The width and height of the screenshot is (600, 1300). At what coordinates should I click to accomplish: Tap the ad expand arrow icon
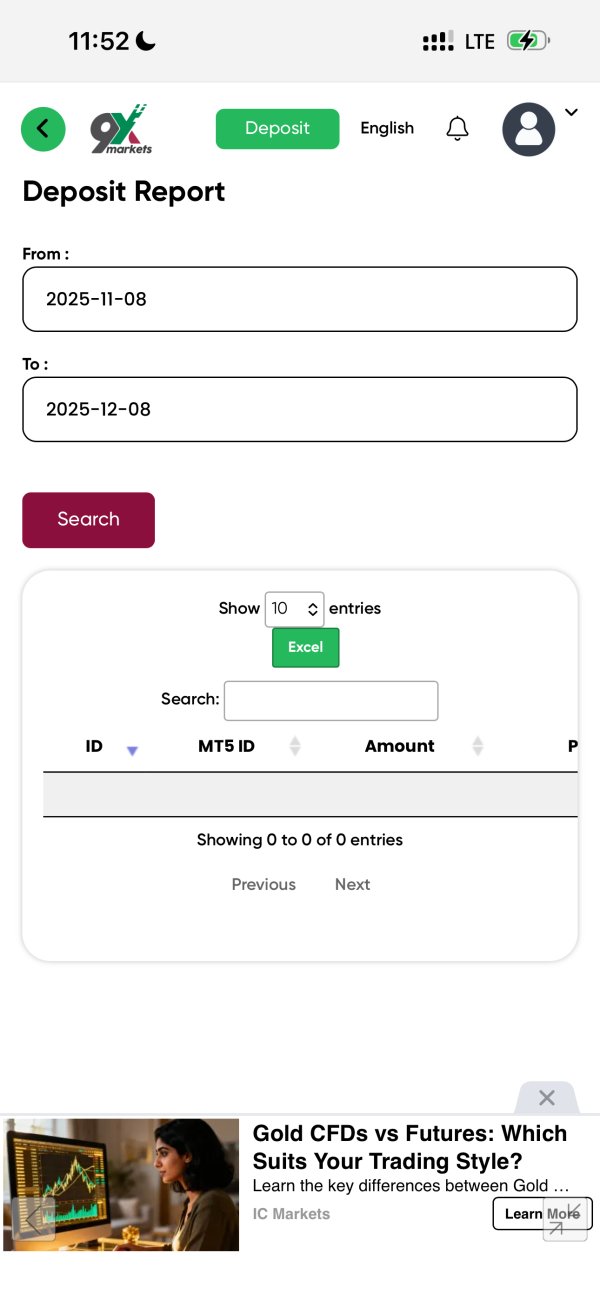point(565,1220)
